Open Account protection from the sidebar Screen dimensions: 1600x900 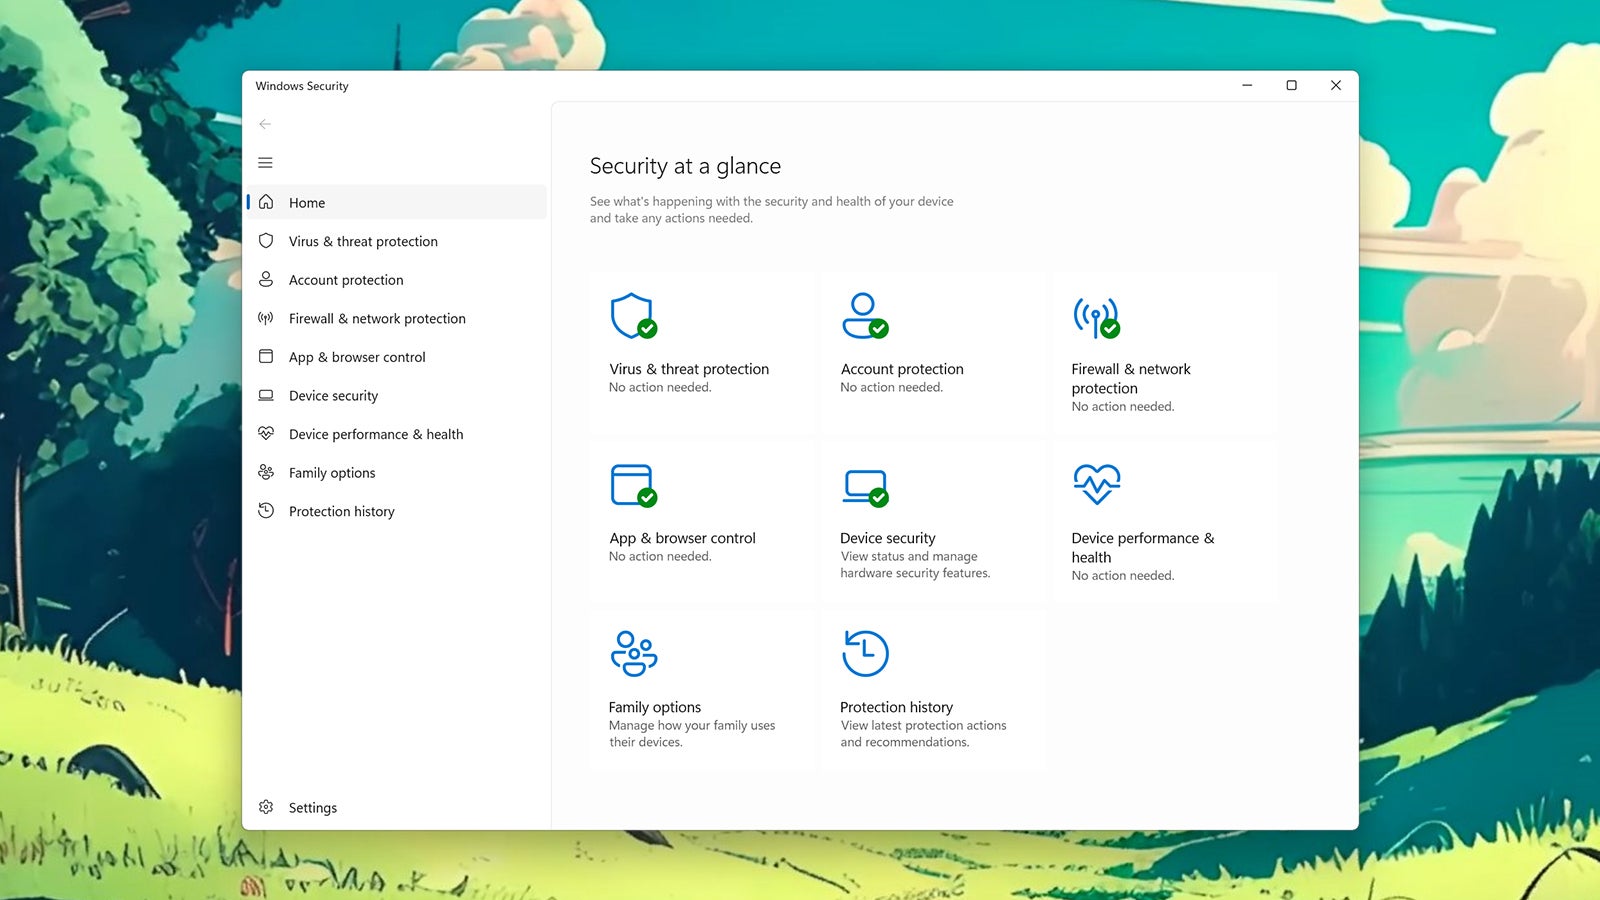[345, 280]
